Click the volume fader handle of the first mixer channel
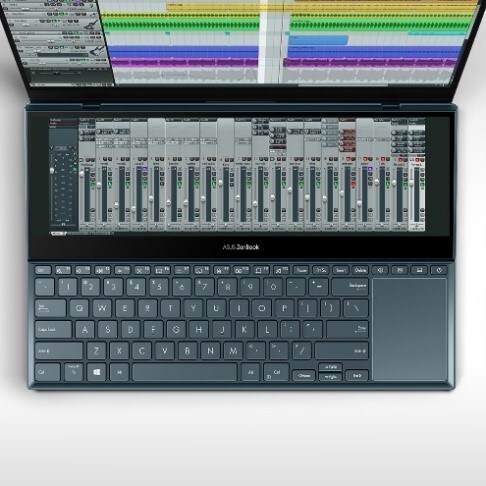Screen dimensions: 486x486 tap(82, 174)
